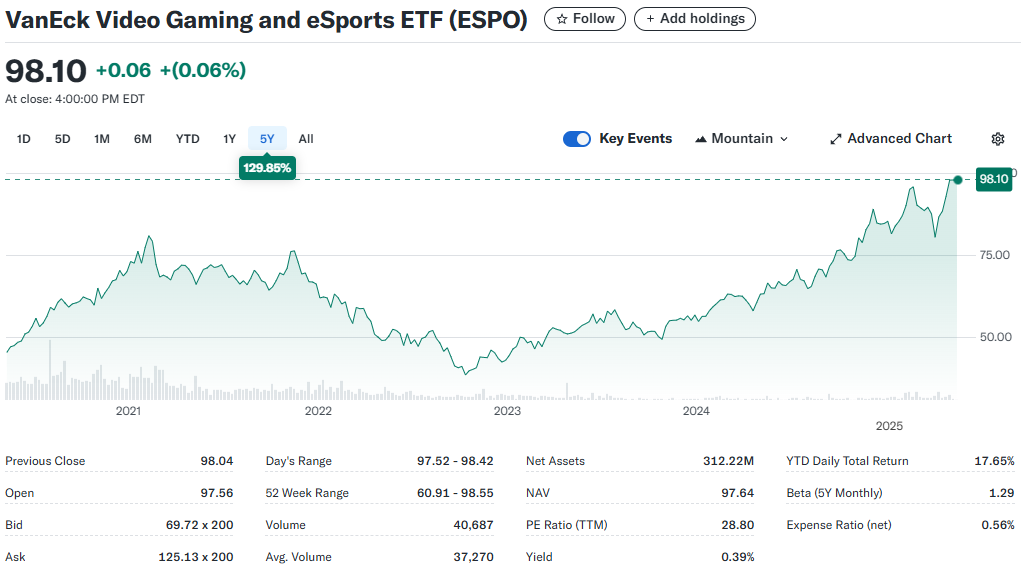Click the Net Assets label
Image resolution: width=1036 pixels, height=569 pixels.
[555, 461]
